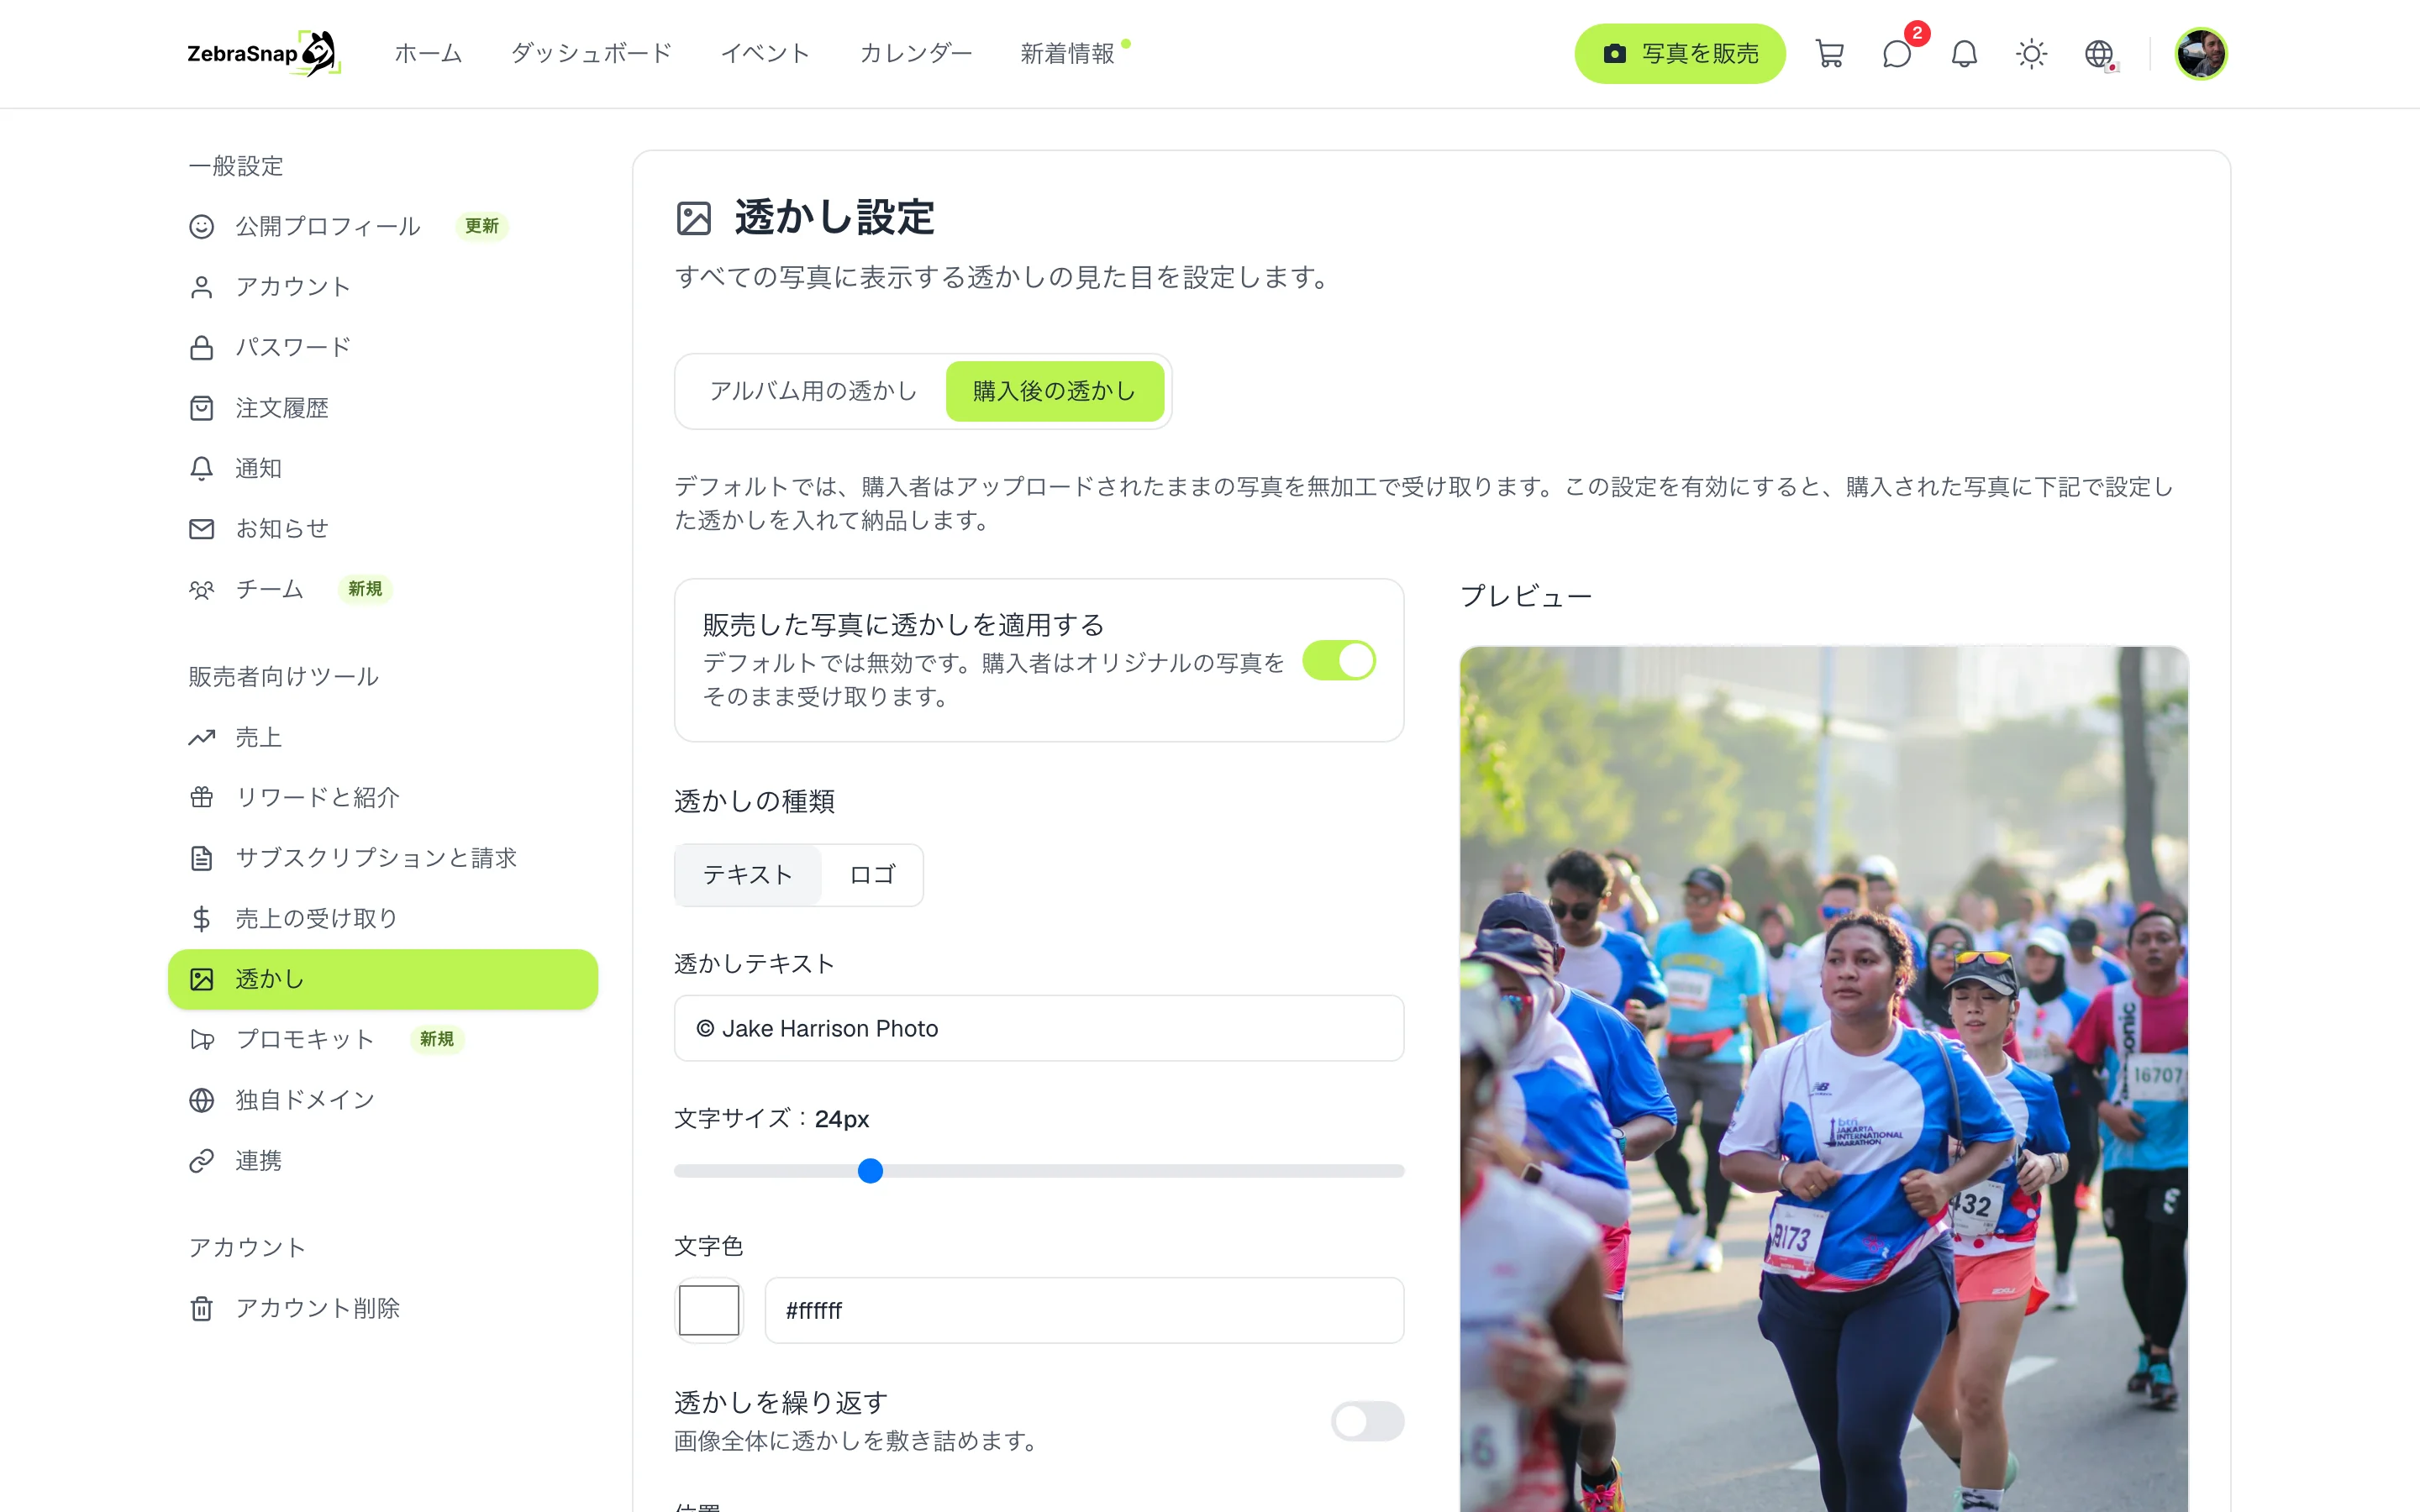Click the marathon preview image
2420x1512 pixels.
tap(1824, 1079)
